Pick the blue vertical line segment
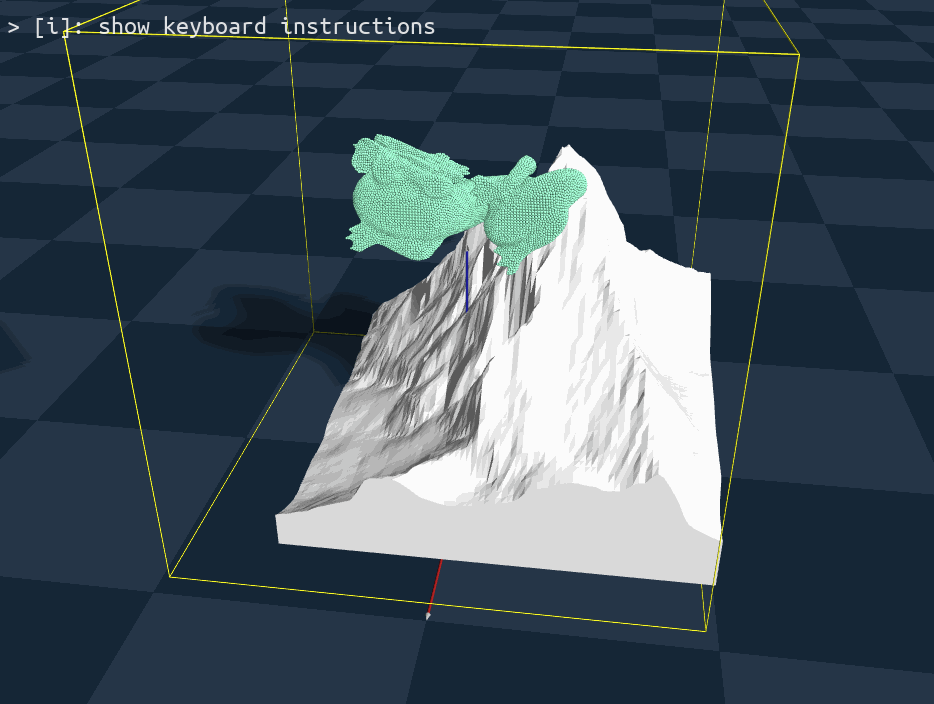Image resolution: width=934 pixels, height=704 pixels. pyautogui.click(x=467, y=282)
